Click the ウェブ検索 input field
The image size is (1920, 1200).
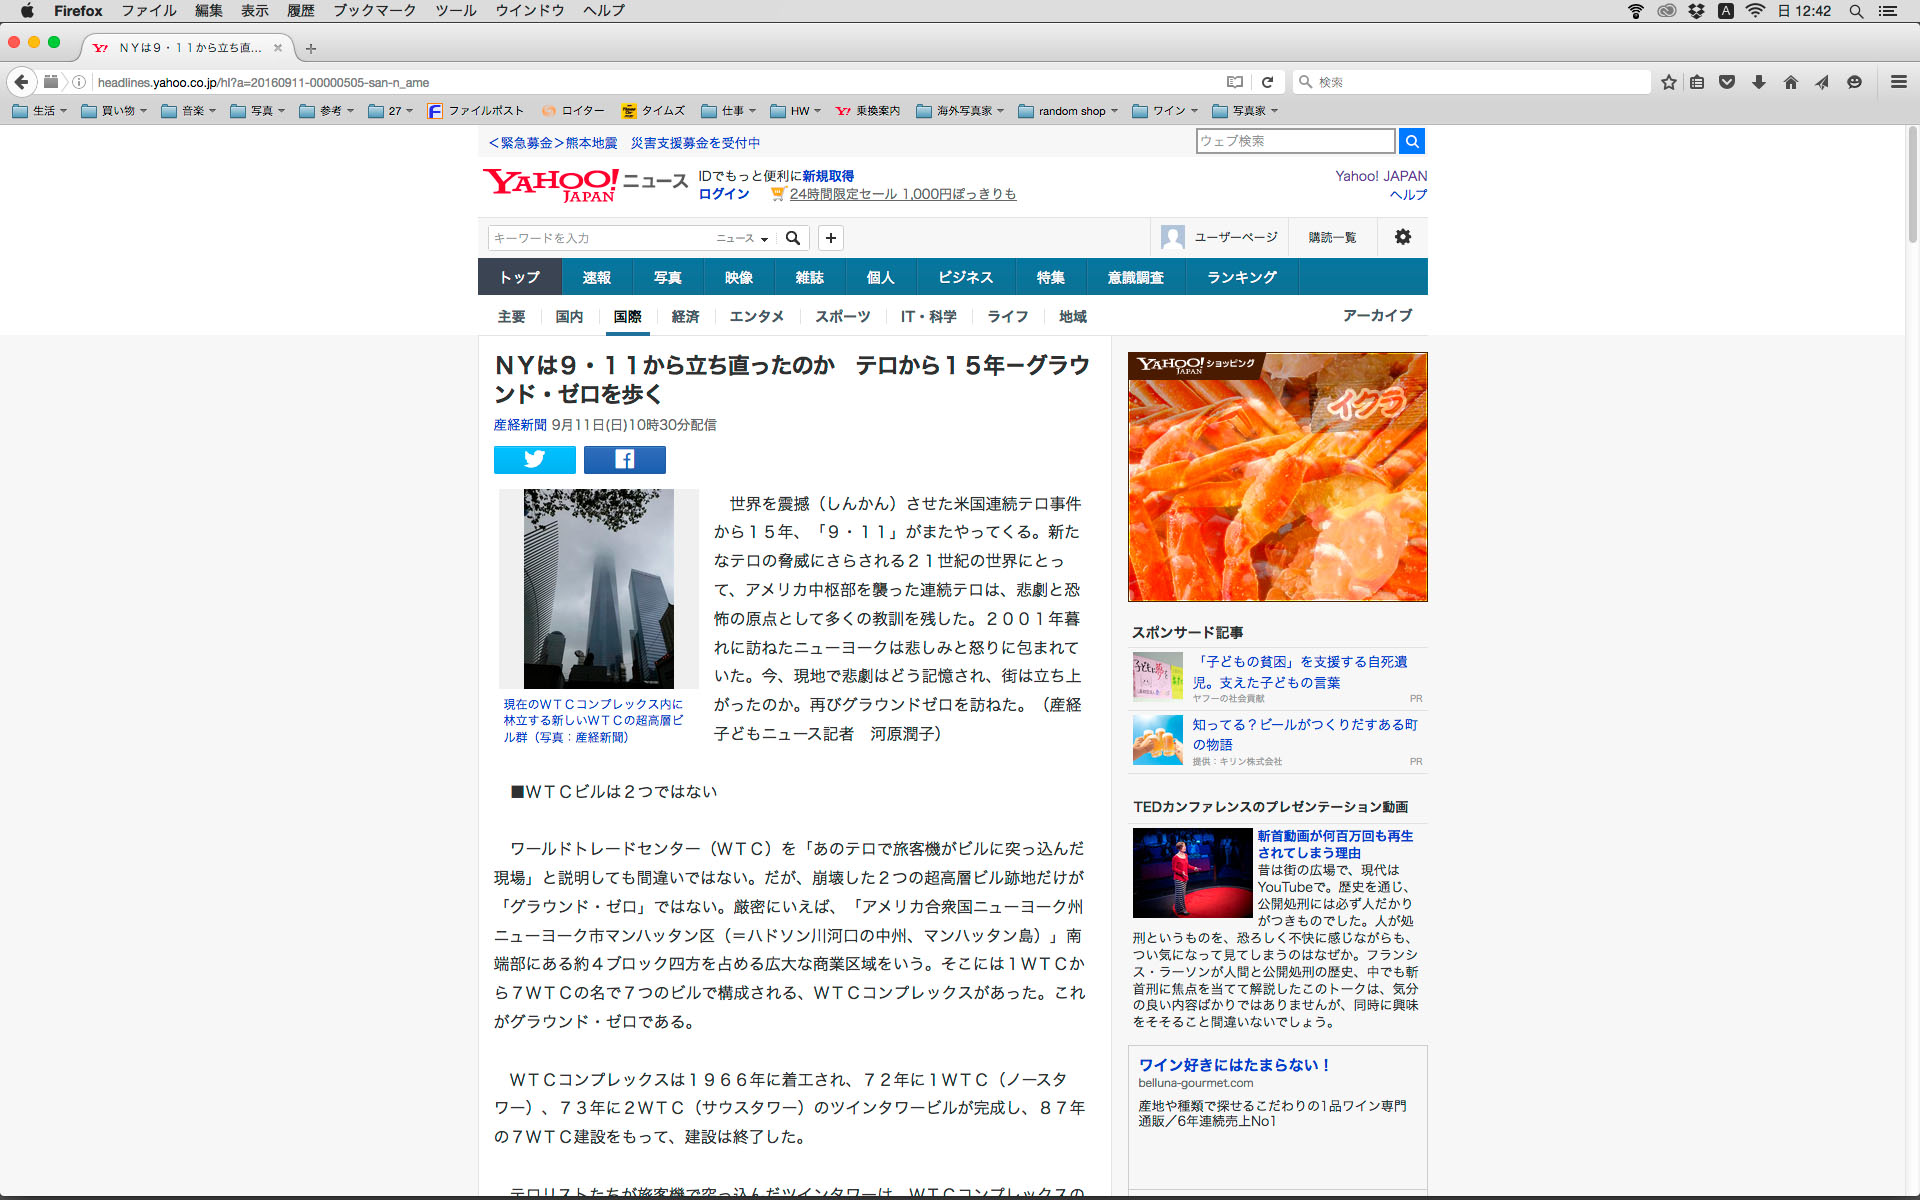coord(1295,141)
